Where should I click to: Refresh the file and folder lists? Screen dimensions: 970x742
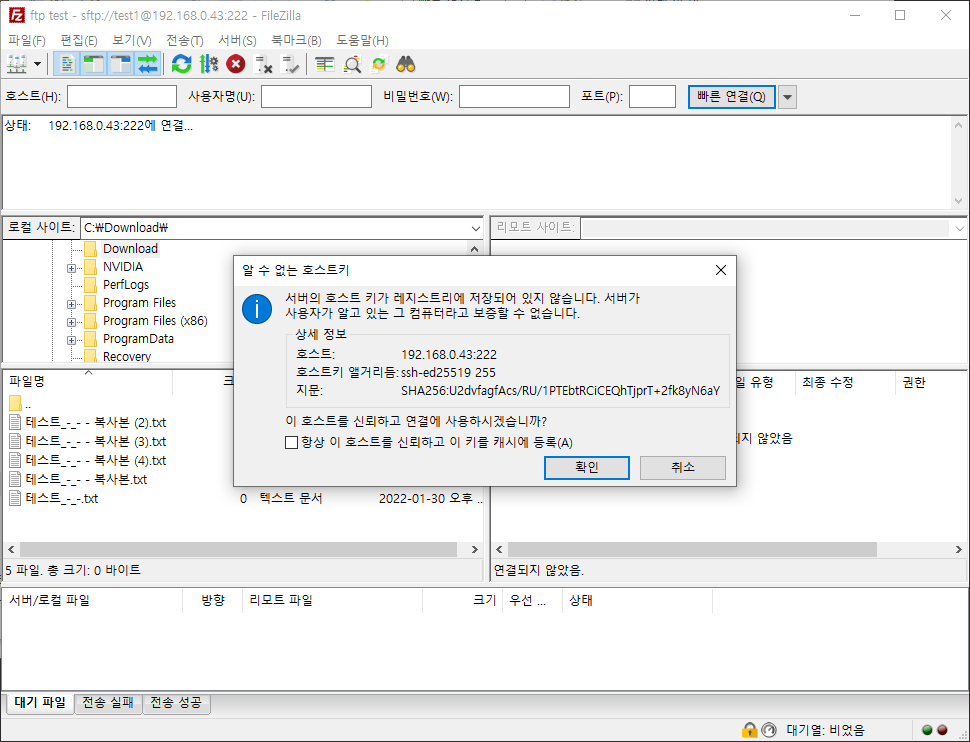point(181,64)
